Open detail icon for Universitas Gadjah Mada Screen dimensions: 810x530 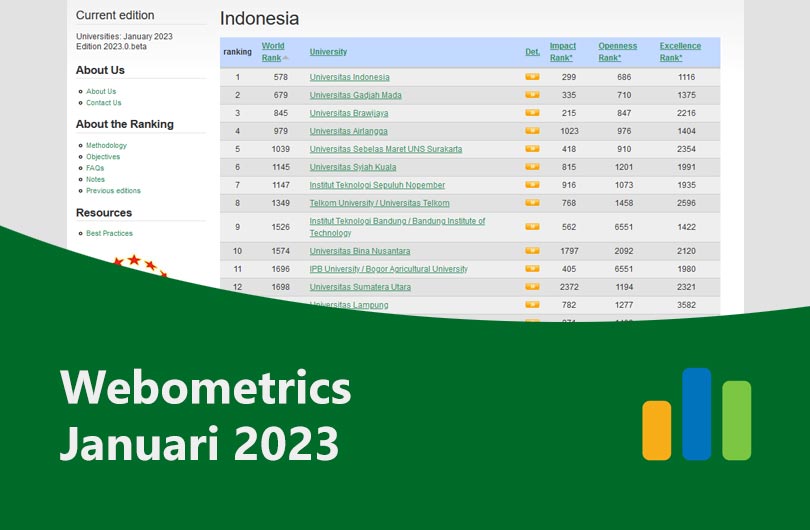click(x=532, y=95)
